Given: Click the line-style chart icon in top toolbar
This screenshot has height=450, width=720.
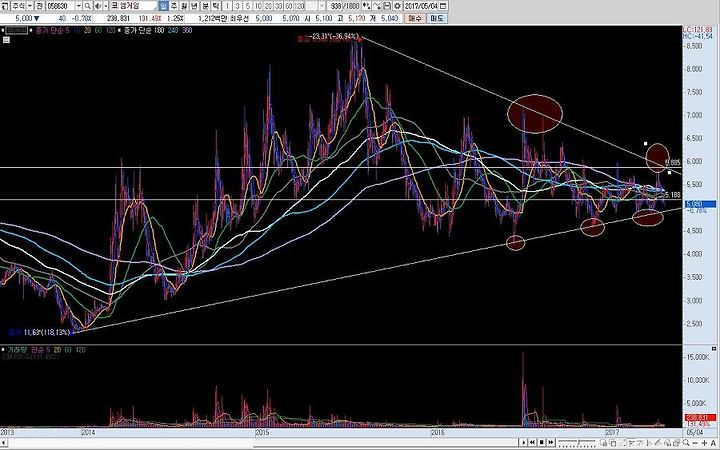Looking at the screenshot, I should (x=377, y=6).
